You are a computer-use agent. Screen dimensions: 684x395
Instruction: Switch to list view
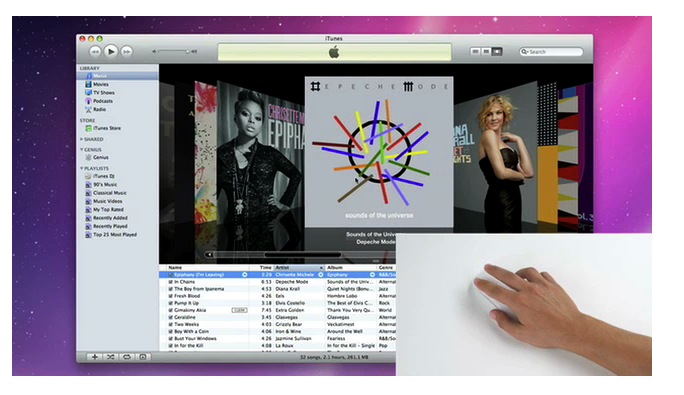(x=475, y=52)
